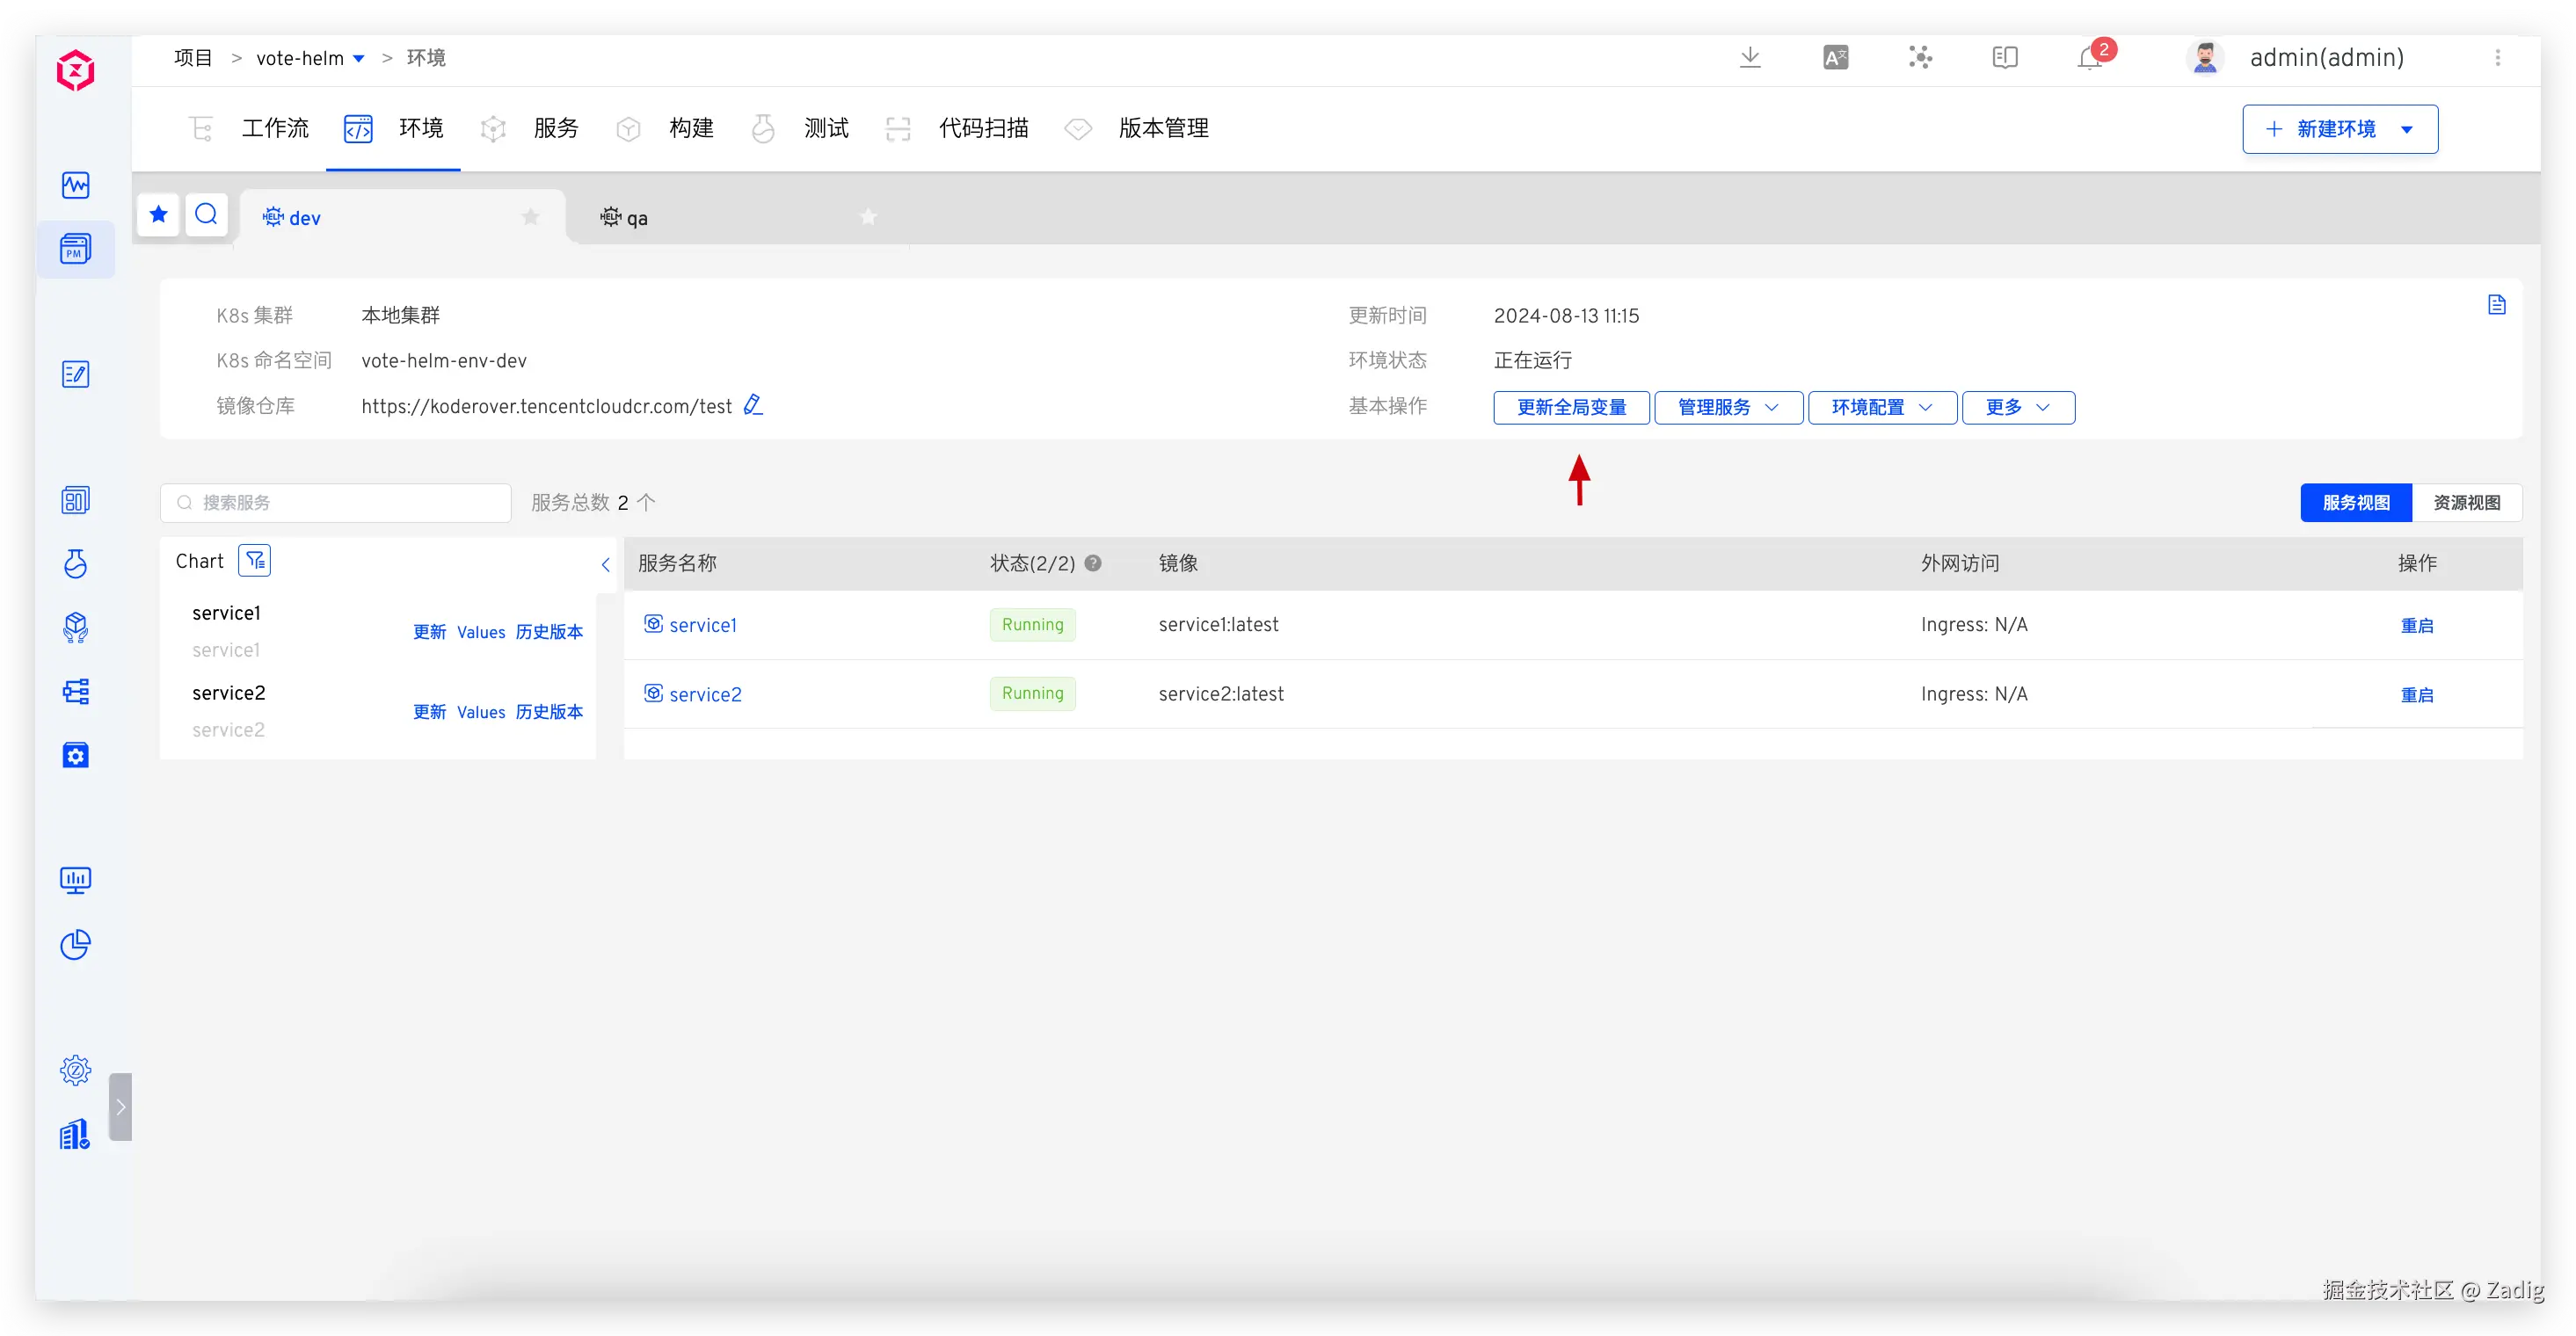Open the environment search magnifier icon

pos(206,214)
